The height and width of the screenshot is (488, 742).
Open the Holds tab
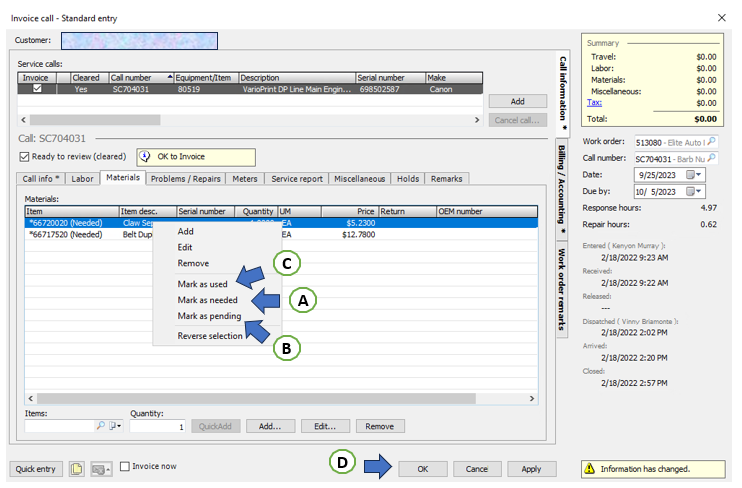click(408, 179)
